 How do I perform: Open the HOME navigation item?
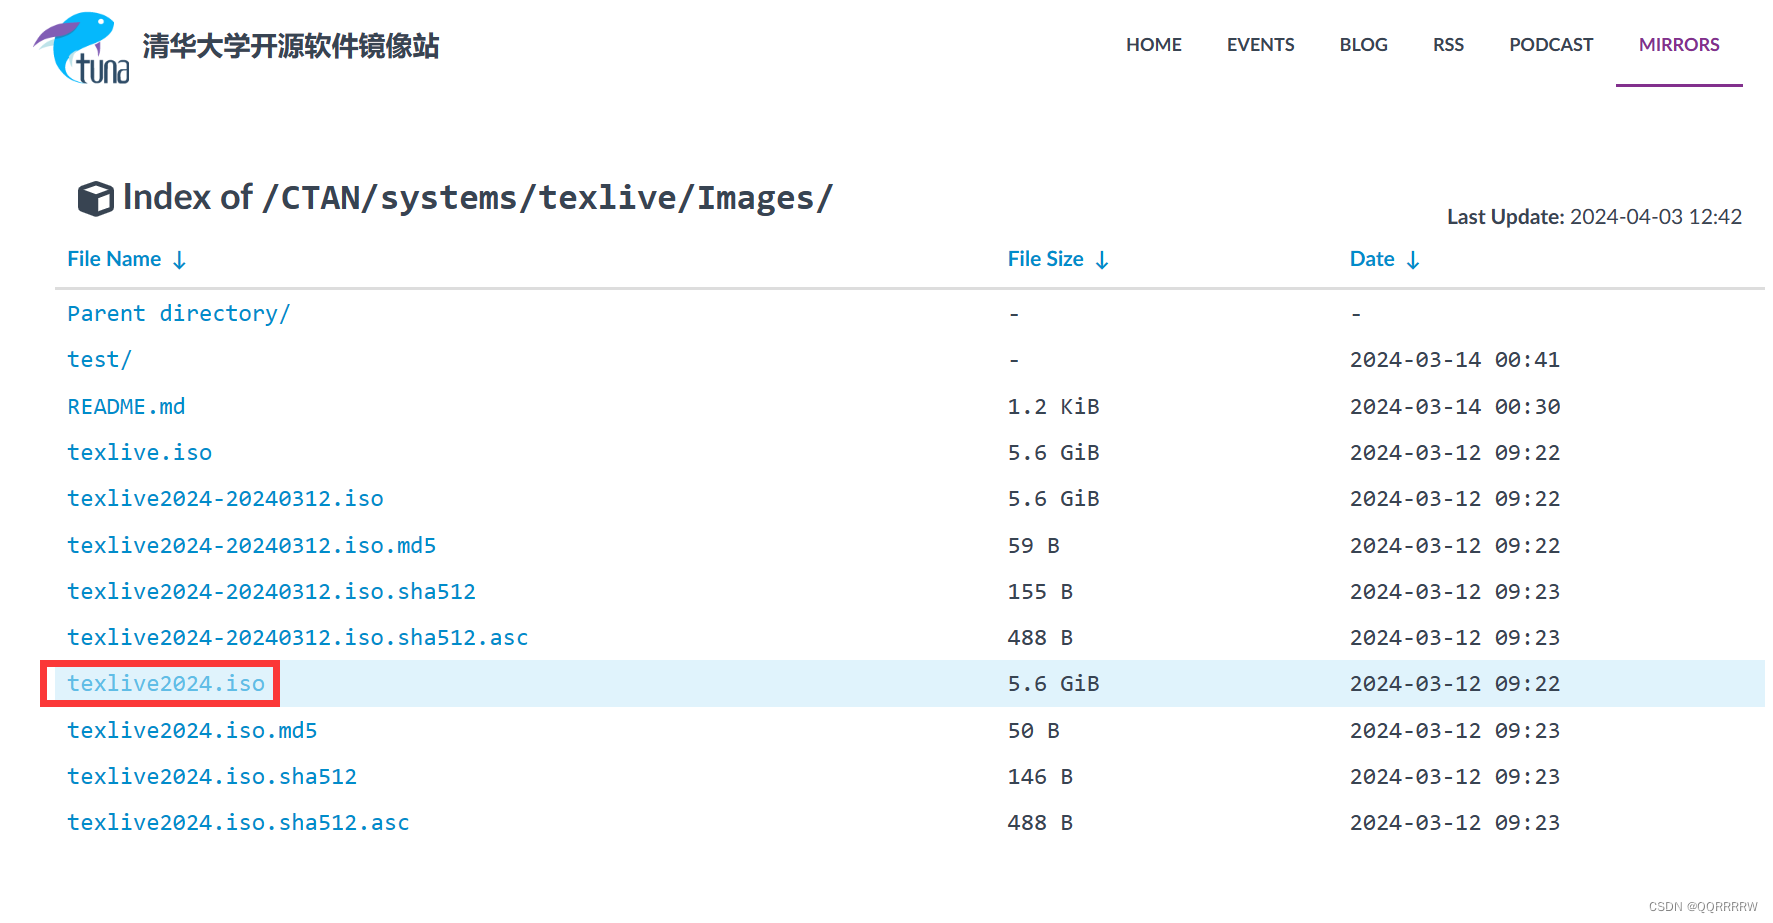1154,45
